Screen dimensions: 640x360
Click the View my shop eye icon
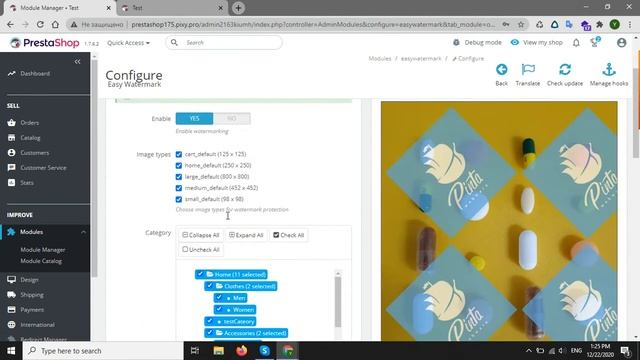pos(515,42)
